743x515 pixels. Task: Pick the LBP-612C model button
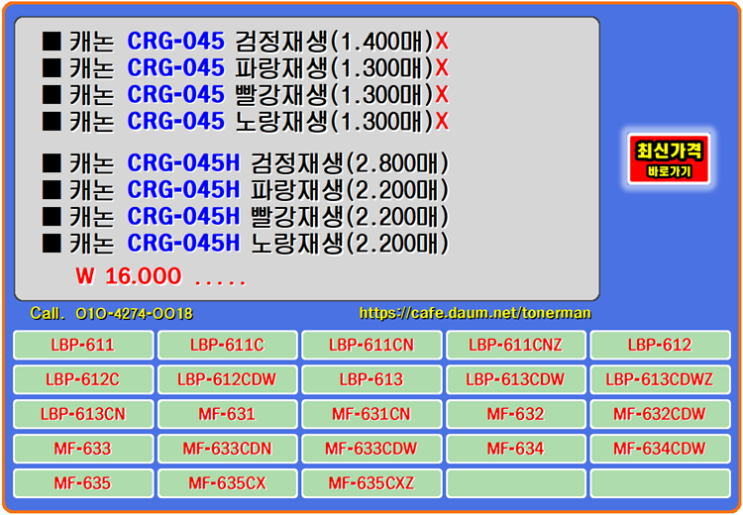[x=83, y=379]
